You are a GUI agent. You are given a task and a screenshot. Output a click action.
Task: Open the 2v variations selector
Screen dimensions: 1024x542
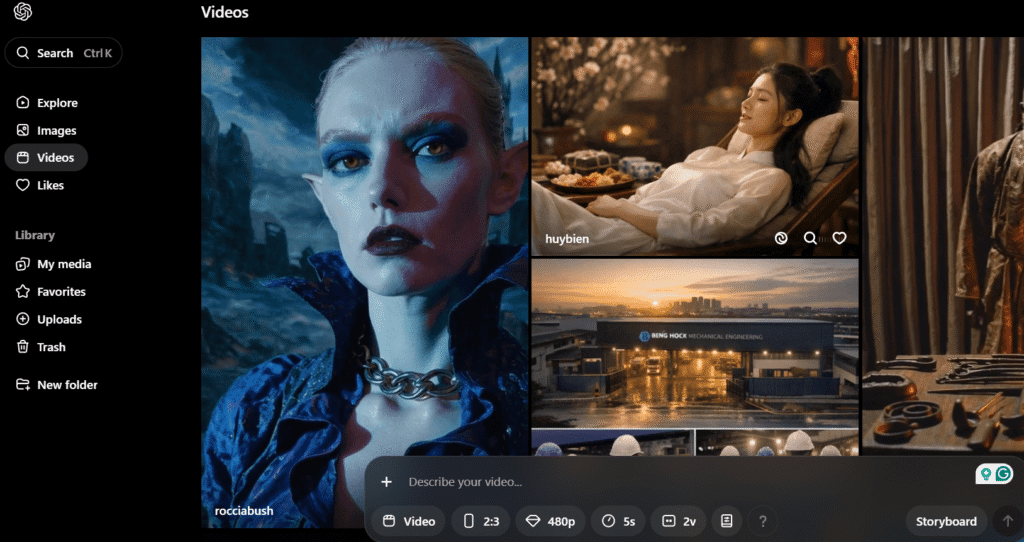point(679,521)
